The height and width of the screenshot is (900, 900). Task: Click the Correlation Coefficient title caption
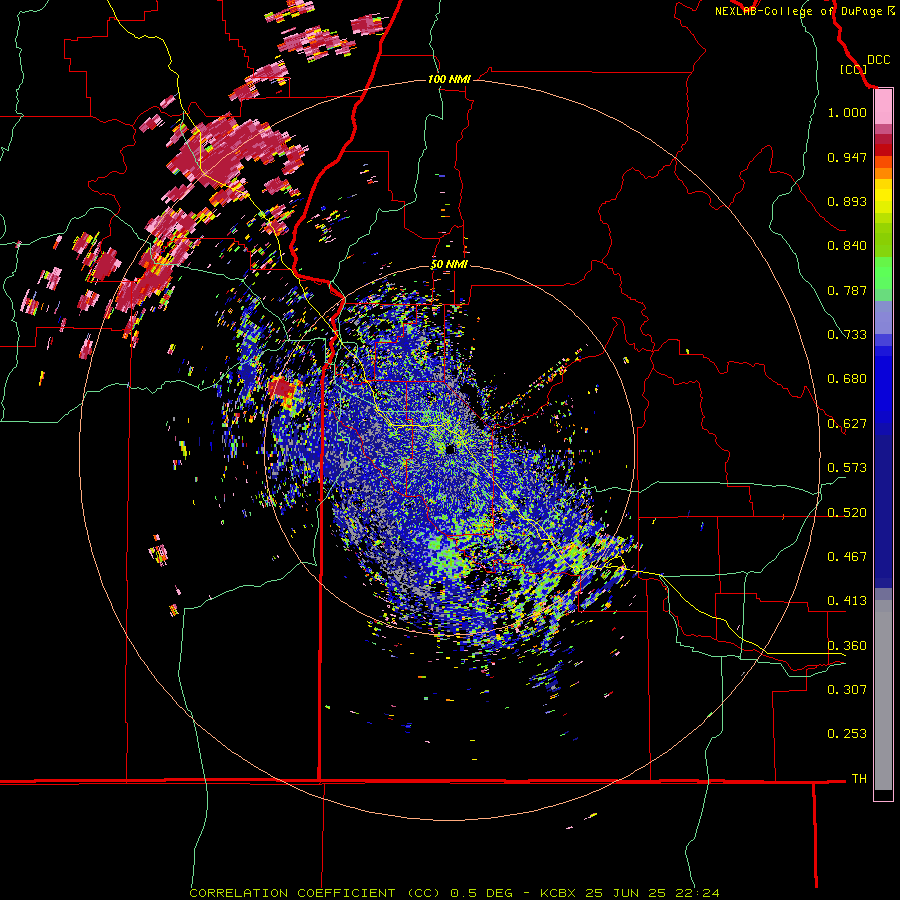click(454, 893)
